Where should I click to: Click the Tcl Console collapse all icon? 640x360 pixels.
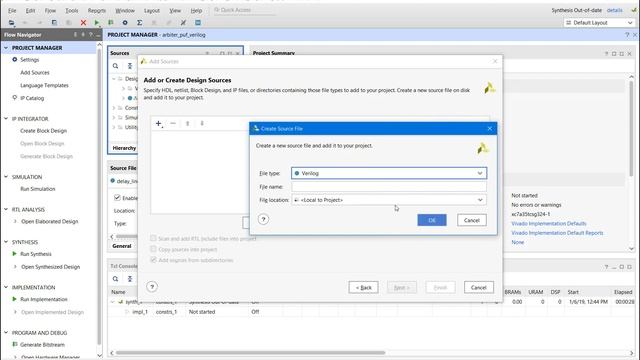click(x=130, y=279)
